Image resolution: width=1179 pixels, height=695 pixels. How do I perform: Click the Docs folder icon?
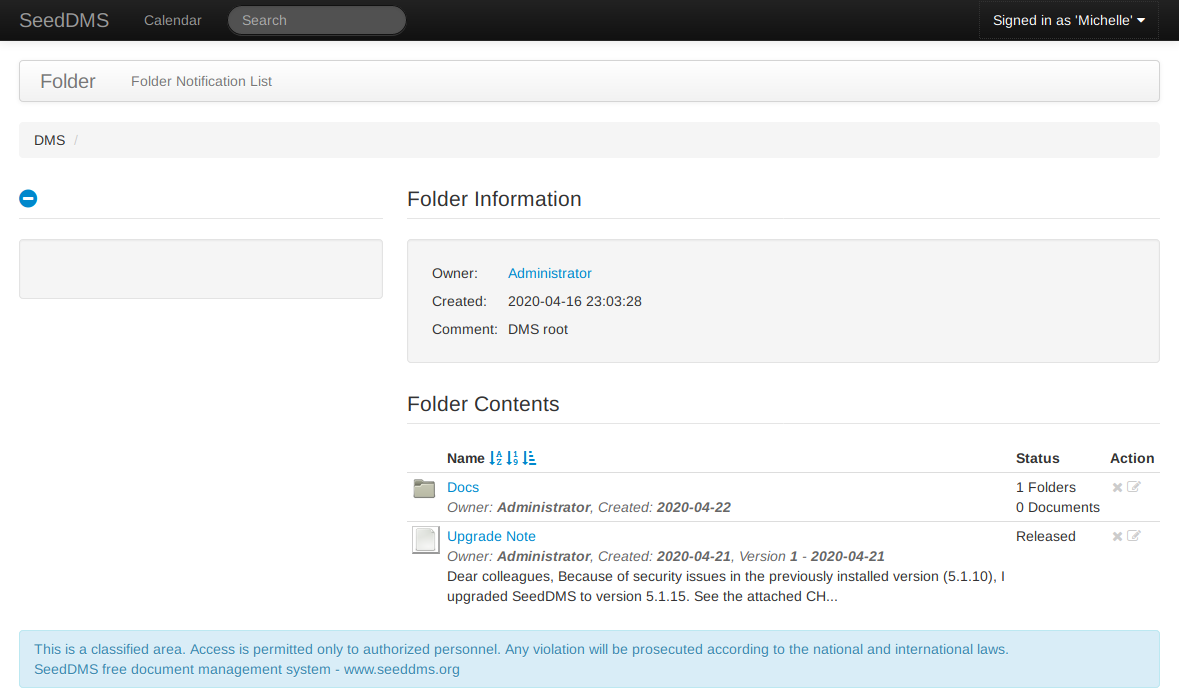pos(425,489)
